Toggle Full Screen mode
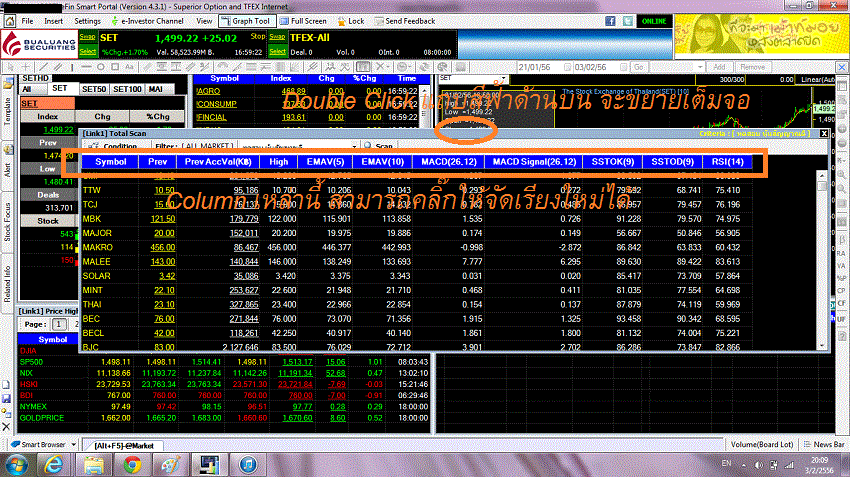Screen dimensions: 850x477 coord(303,21)
